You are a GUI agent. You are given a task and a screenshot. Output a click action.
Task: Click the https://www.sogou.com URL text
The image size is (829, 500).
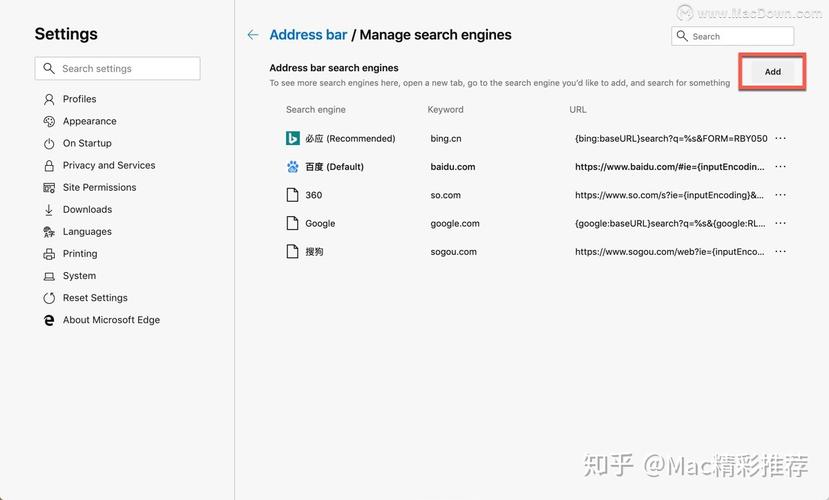669,252
